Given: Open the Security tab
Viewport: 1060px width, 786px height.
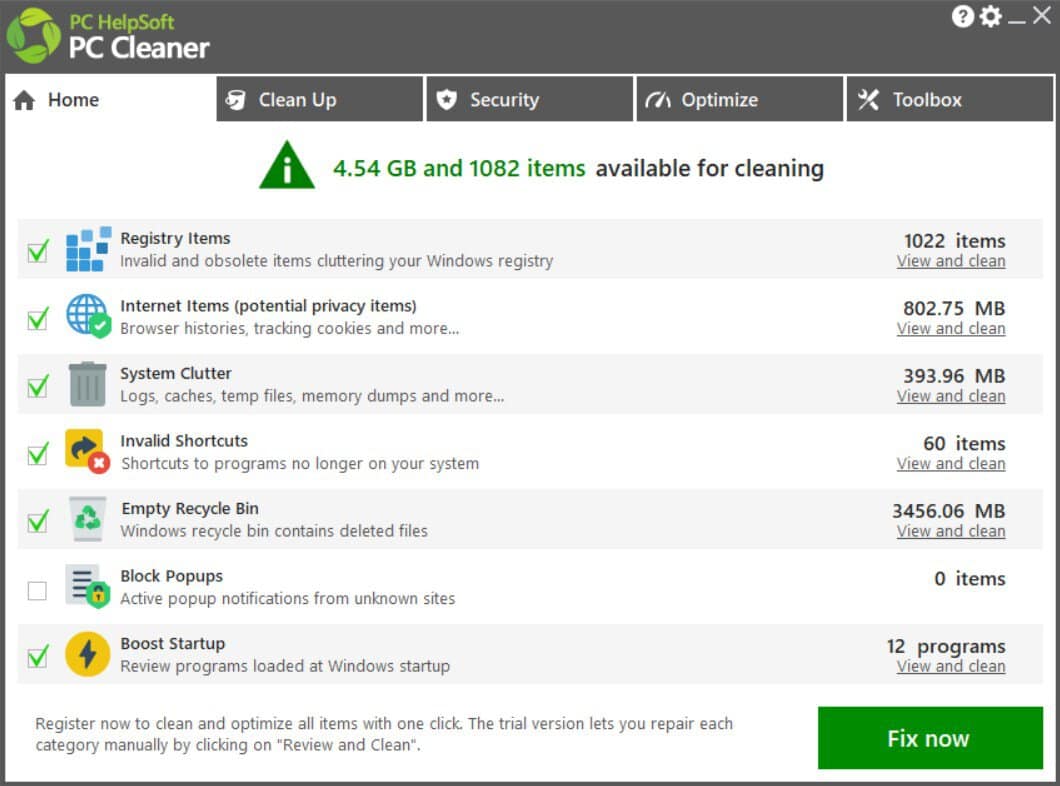Looking at the screenshot, I should (530, 99).
